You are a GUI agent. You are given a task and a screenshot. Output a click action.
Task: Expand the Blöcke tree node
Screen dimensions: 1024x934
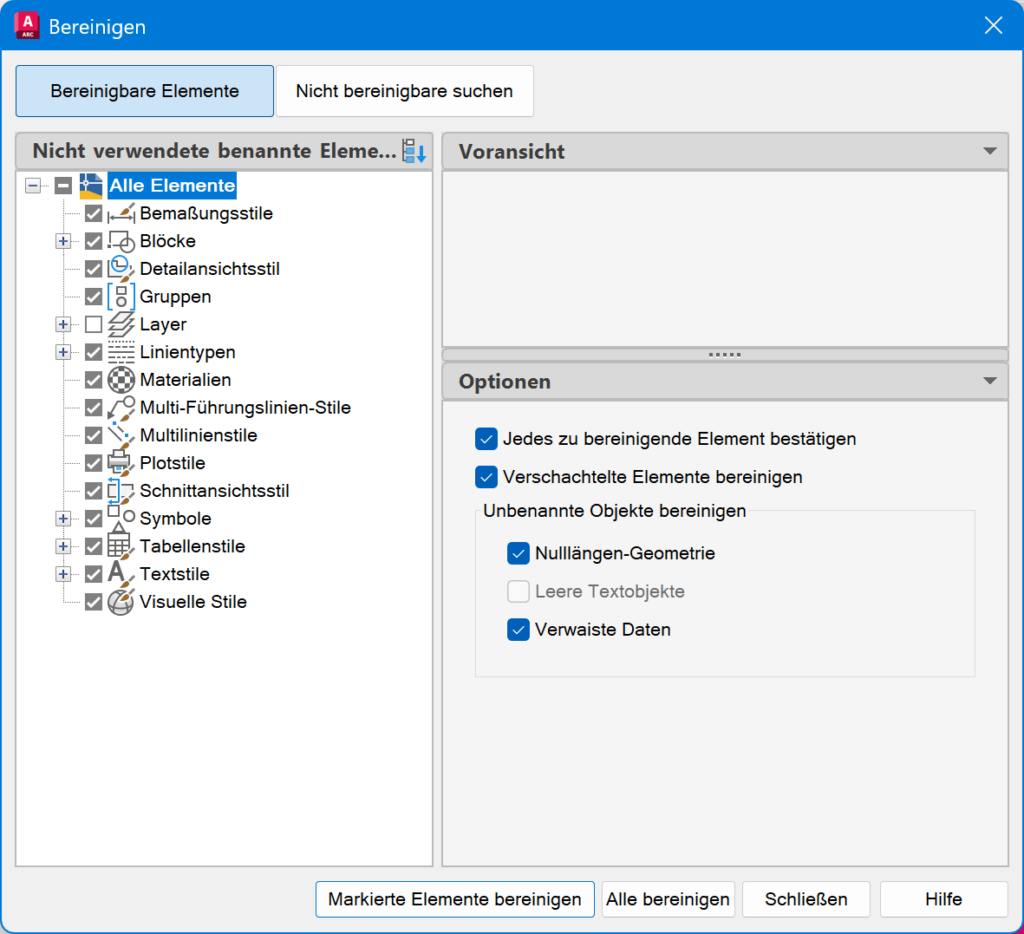(x=63, y=241)
